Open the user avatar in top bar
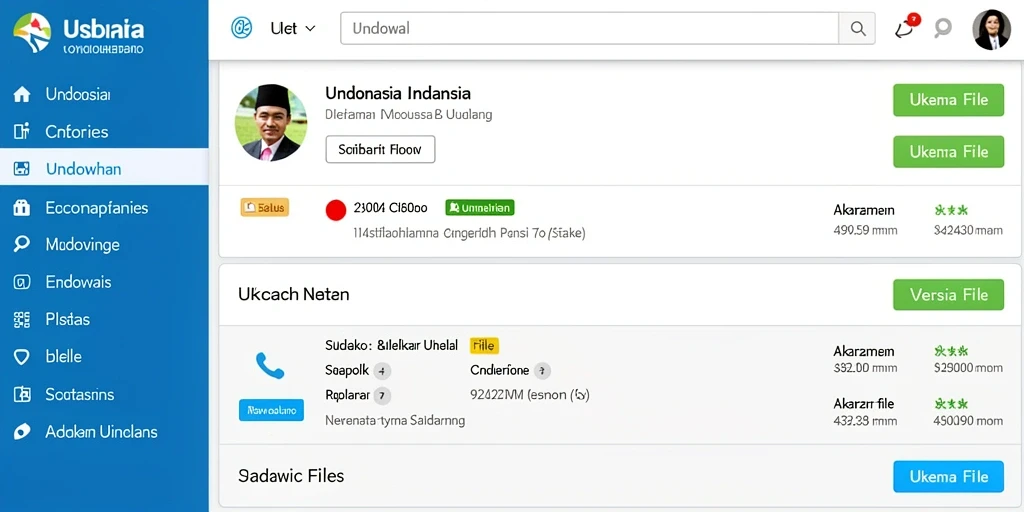Screen dimensions: 1024x512 point(991,29)
